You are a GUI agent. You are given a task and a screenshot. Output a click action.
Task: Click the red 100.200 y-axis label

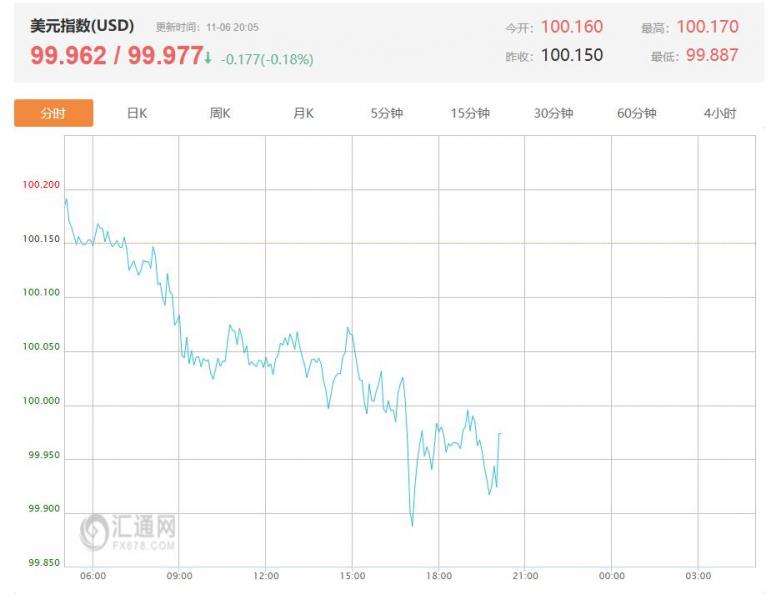pos(41,185)
